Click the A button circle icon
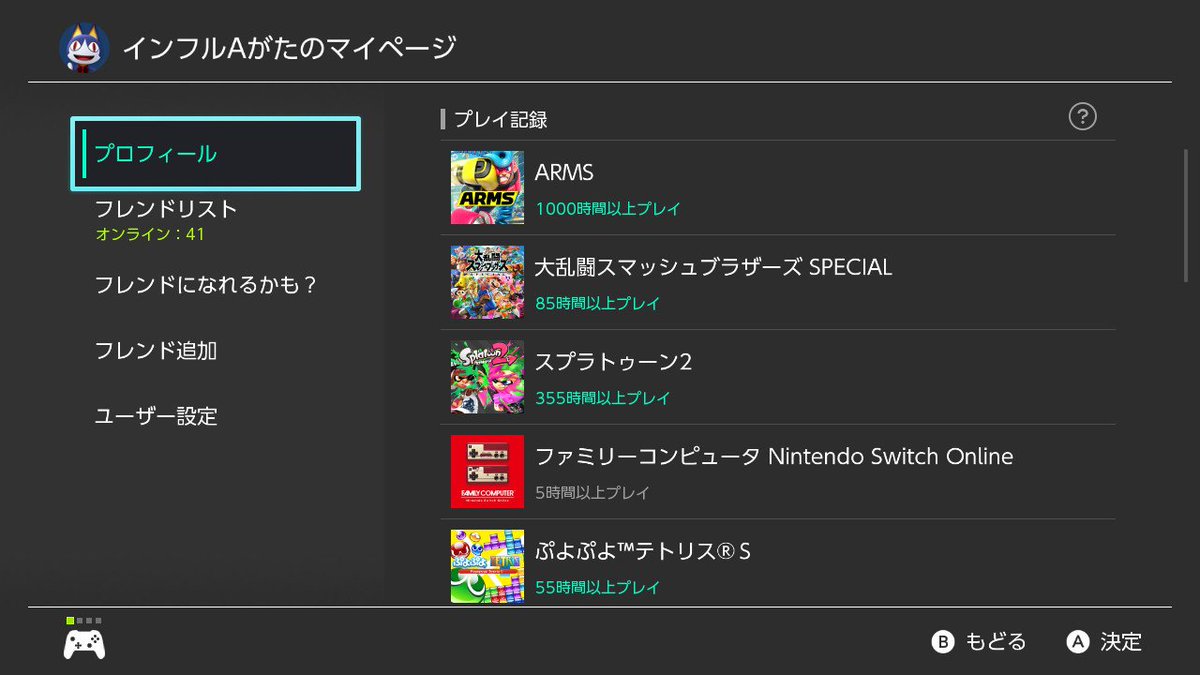1200x675 pixels. [1077, 642]
